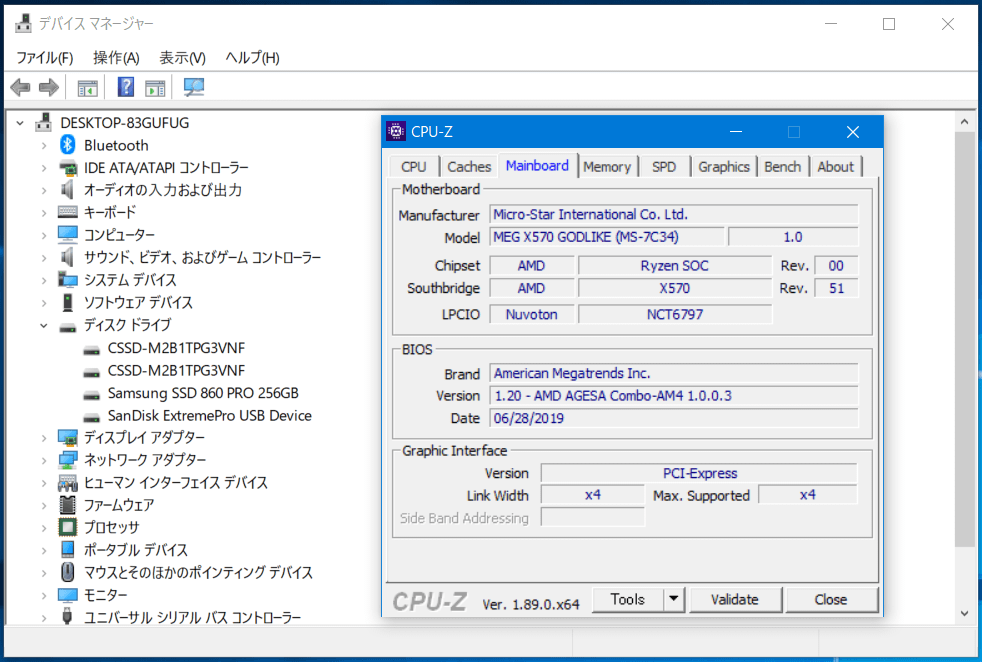982x662 pixels.
Task: Select the first CSSD-M2B1TPG3VNF drive
Action: coord(176,348)
